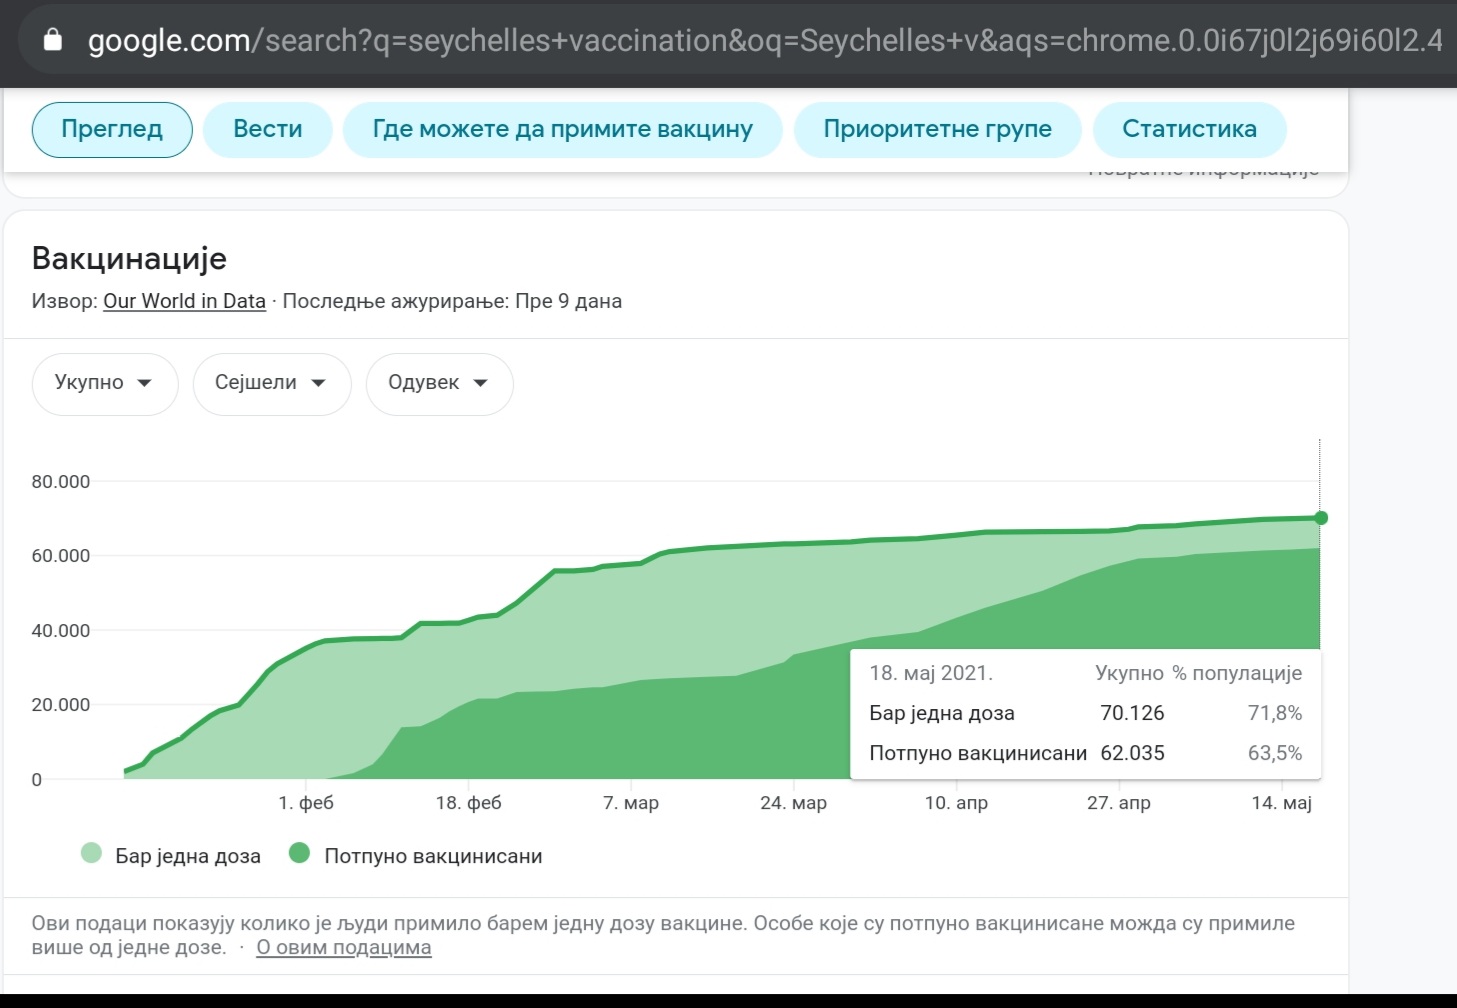Screen dimensions: 1457x1008
Task: Click the green data point on chart end
Action: click(1320, 518)
